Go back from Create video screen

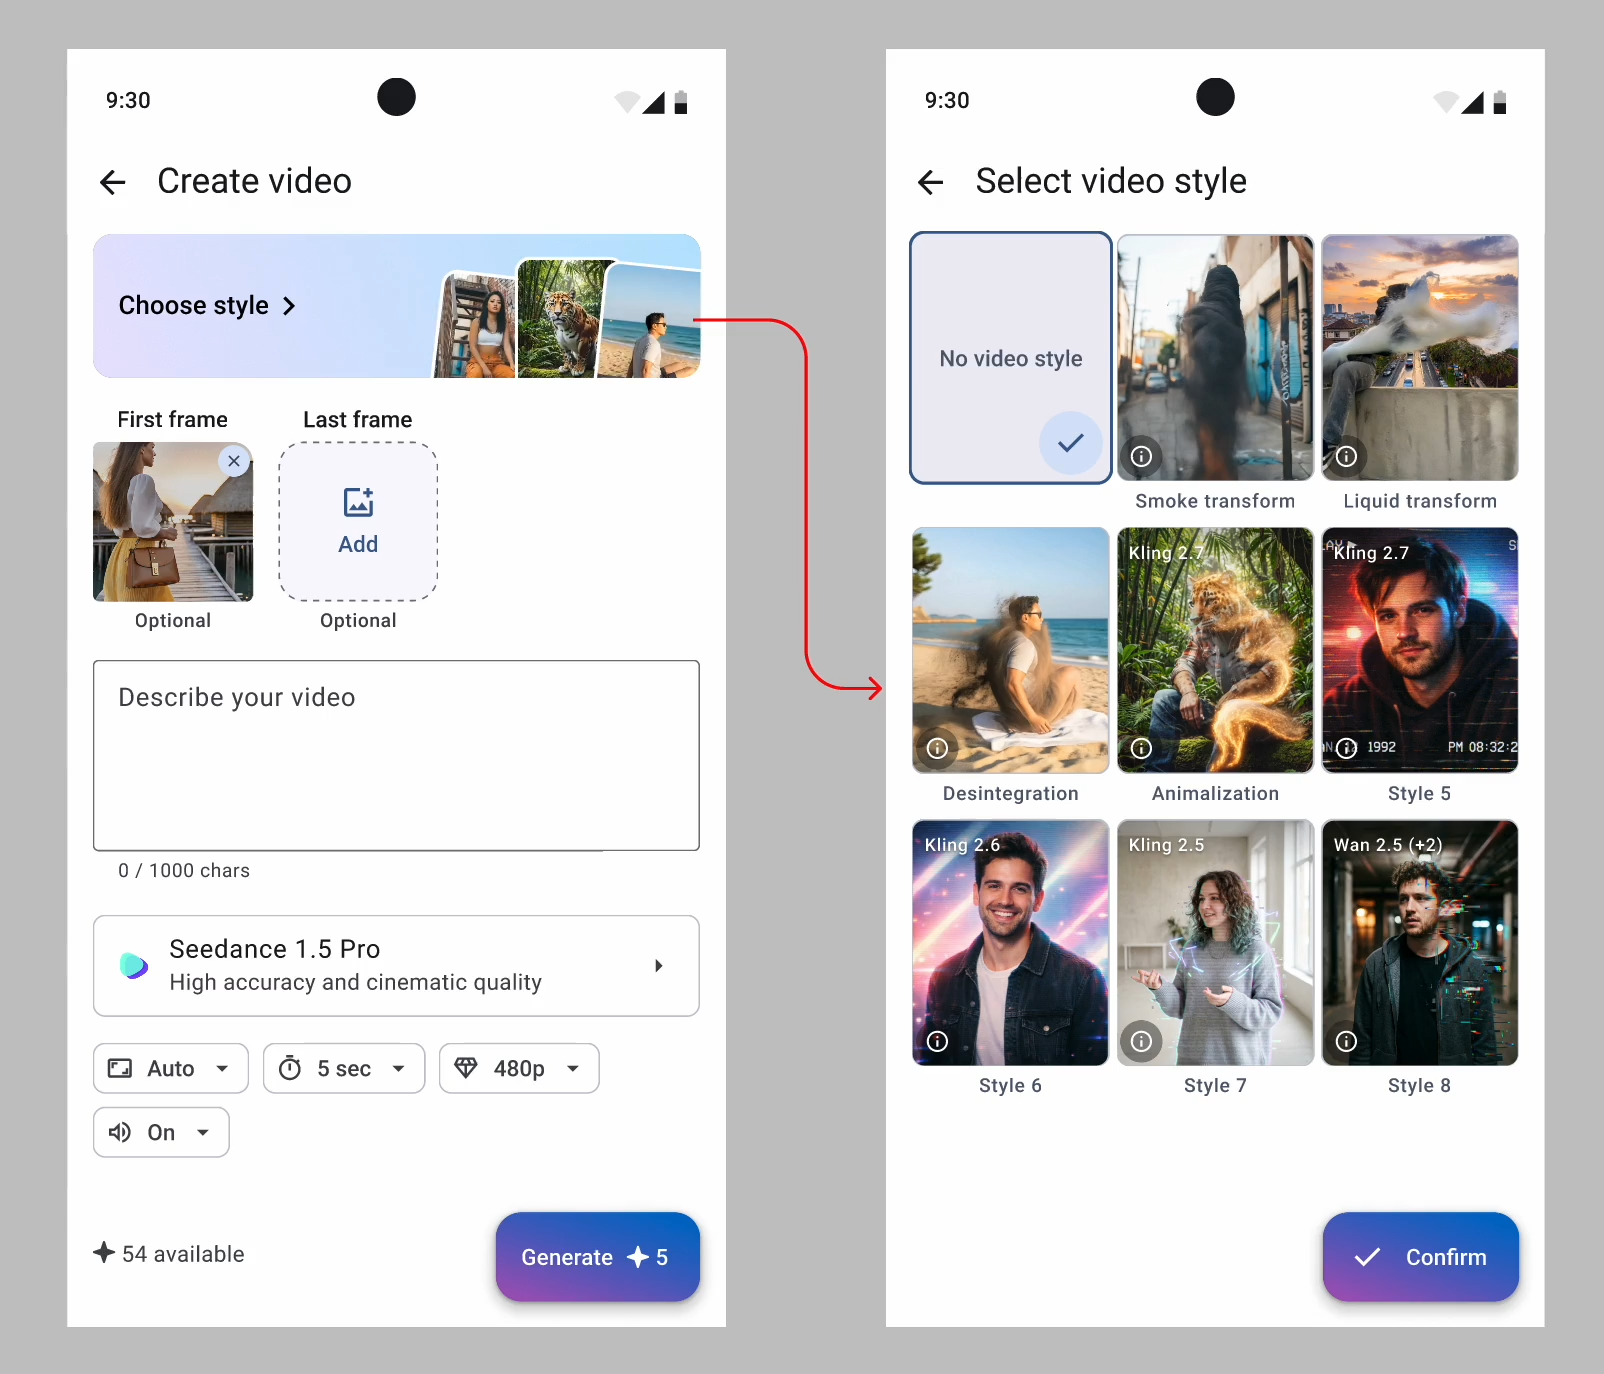(113, 182)
